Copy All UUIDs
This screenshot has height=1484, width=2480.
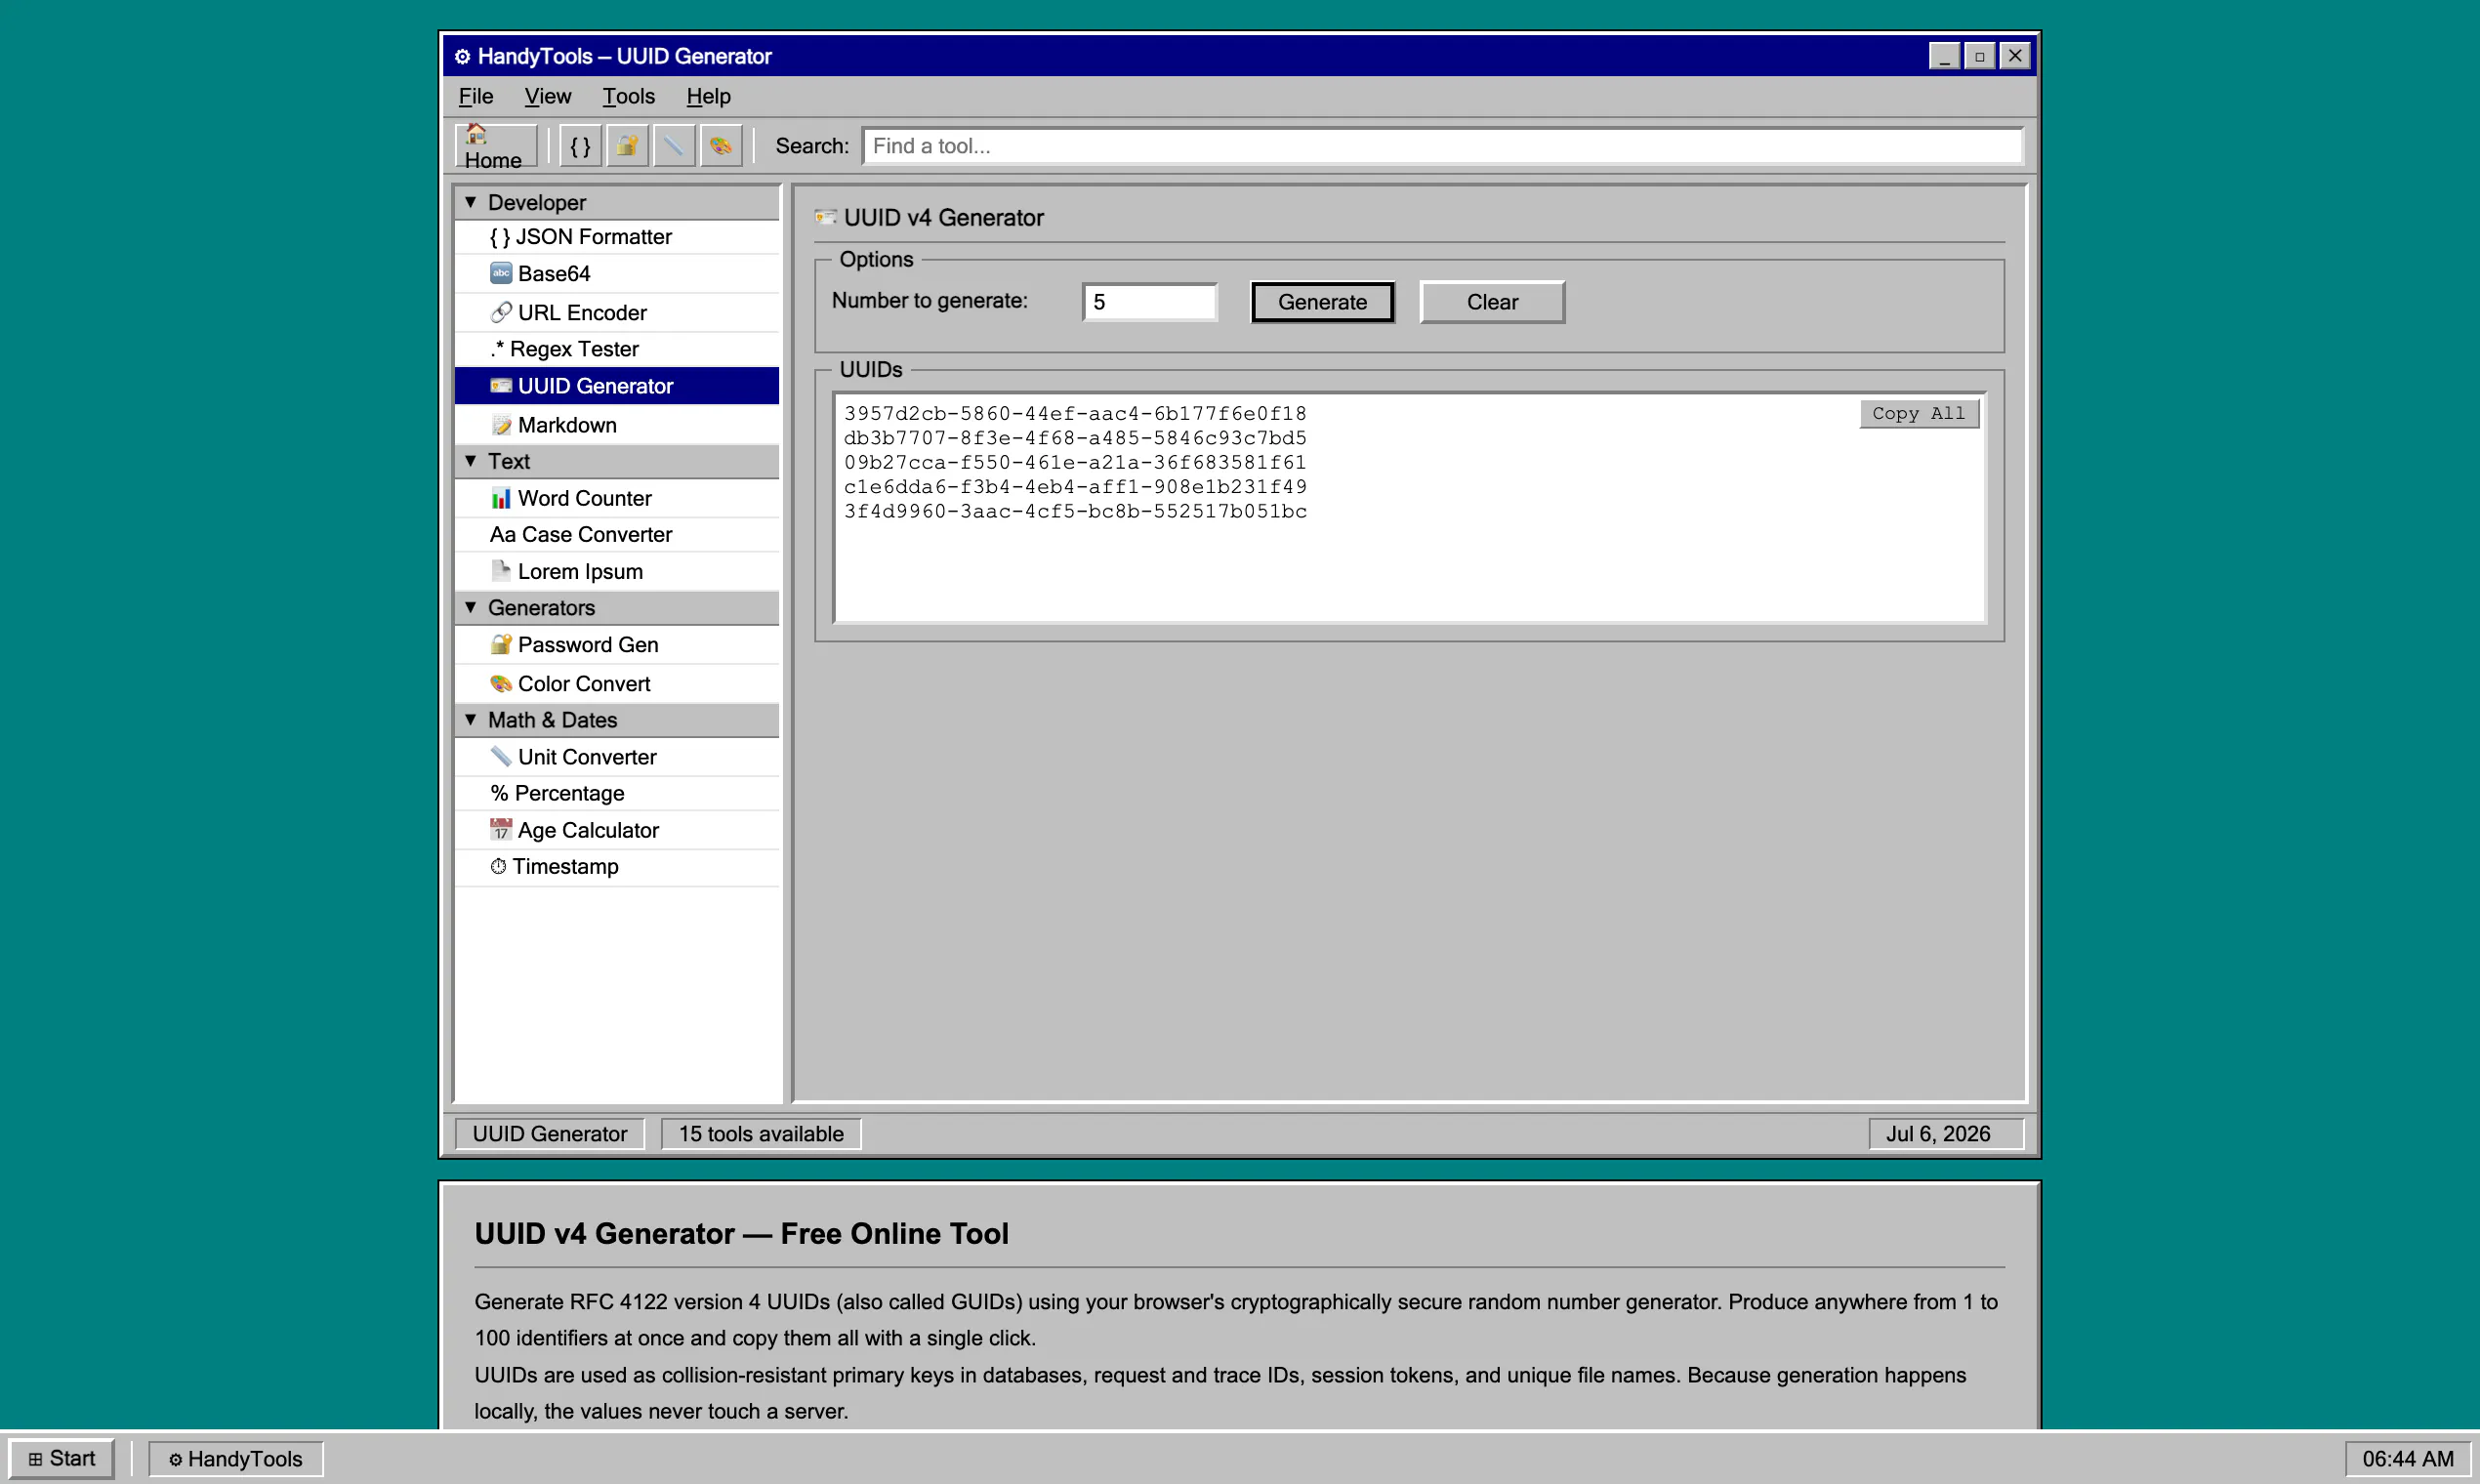pos(1919,414)
